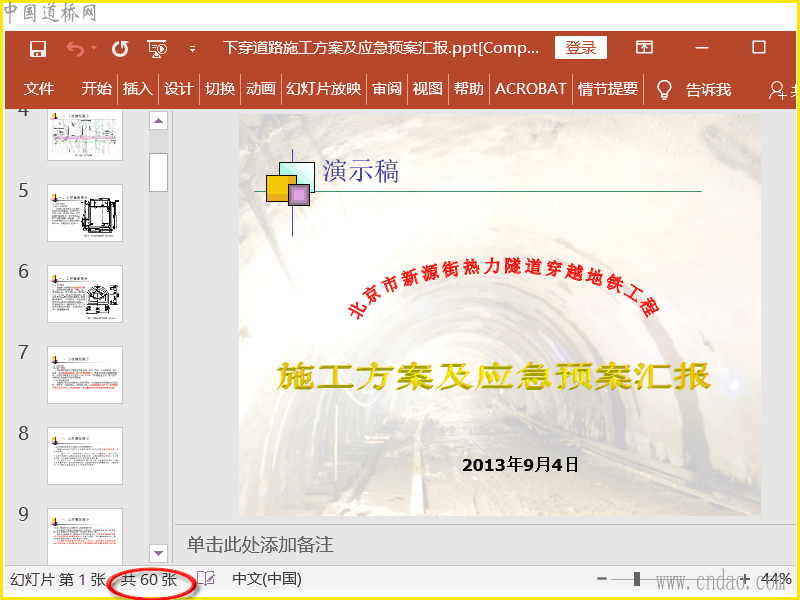
Task: Open the 幻灯片放映 ribbon tab
Action: (323, 89)
